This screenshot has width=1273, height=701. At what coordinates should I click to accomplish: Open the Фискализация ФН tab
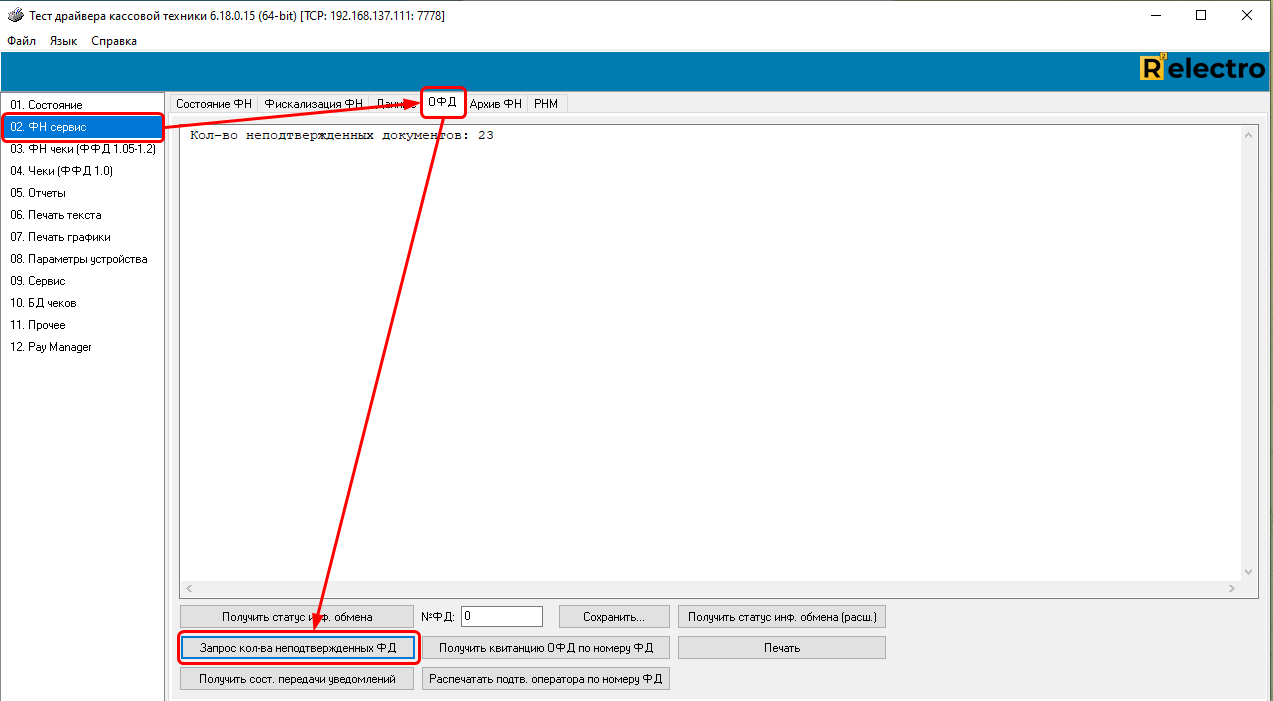tap(313, 104)
